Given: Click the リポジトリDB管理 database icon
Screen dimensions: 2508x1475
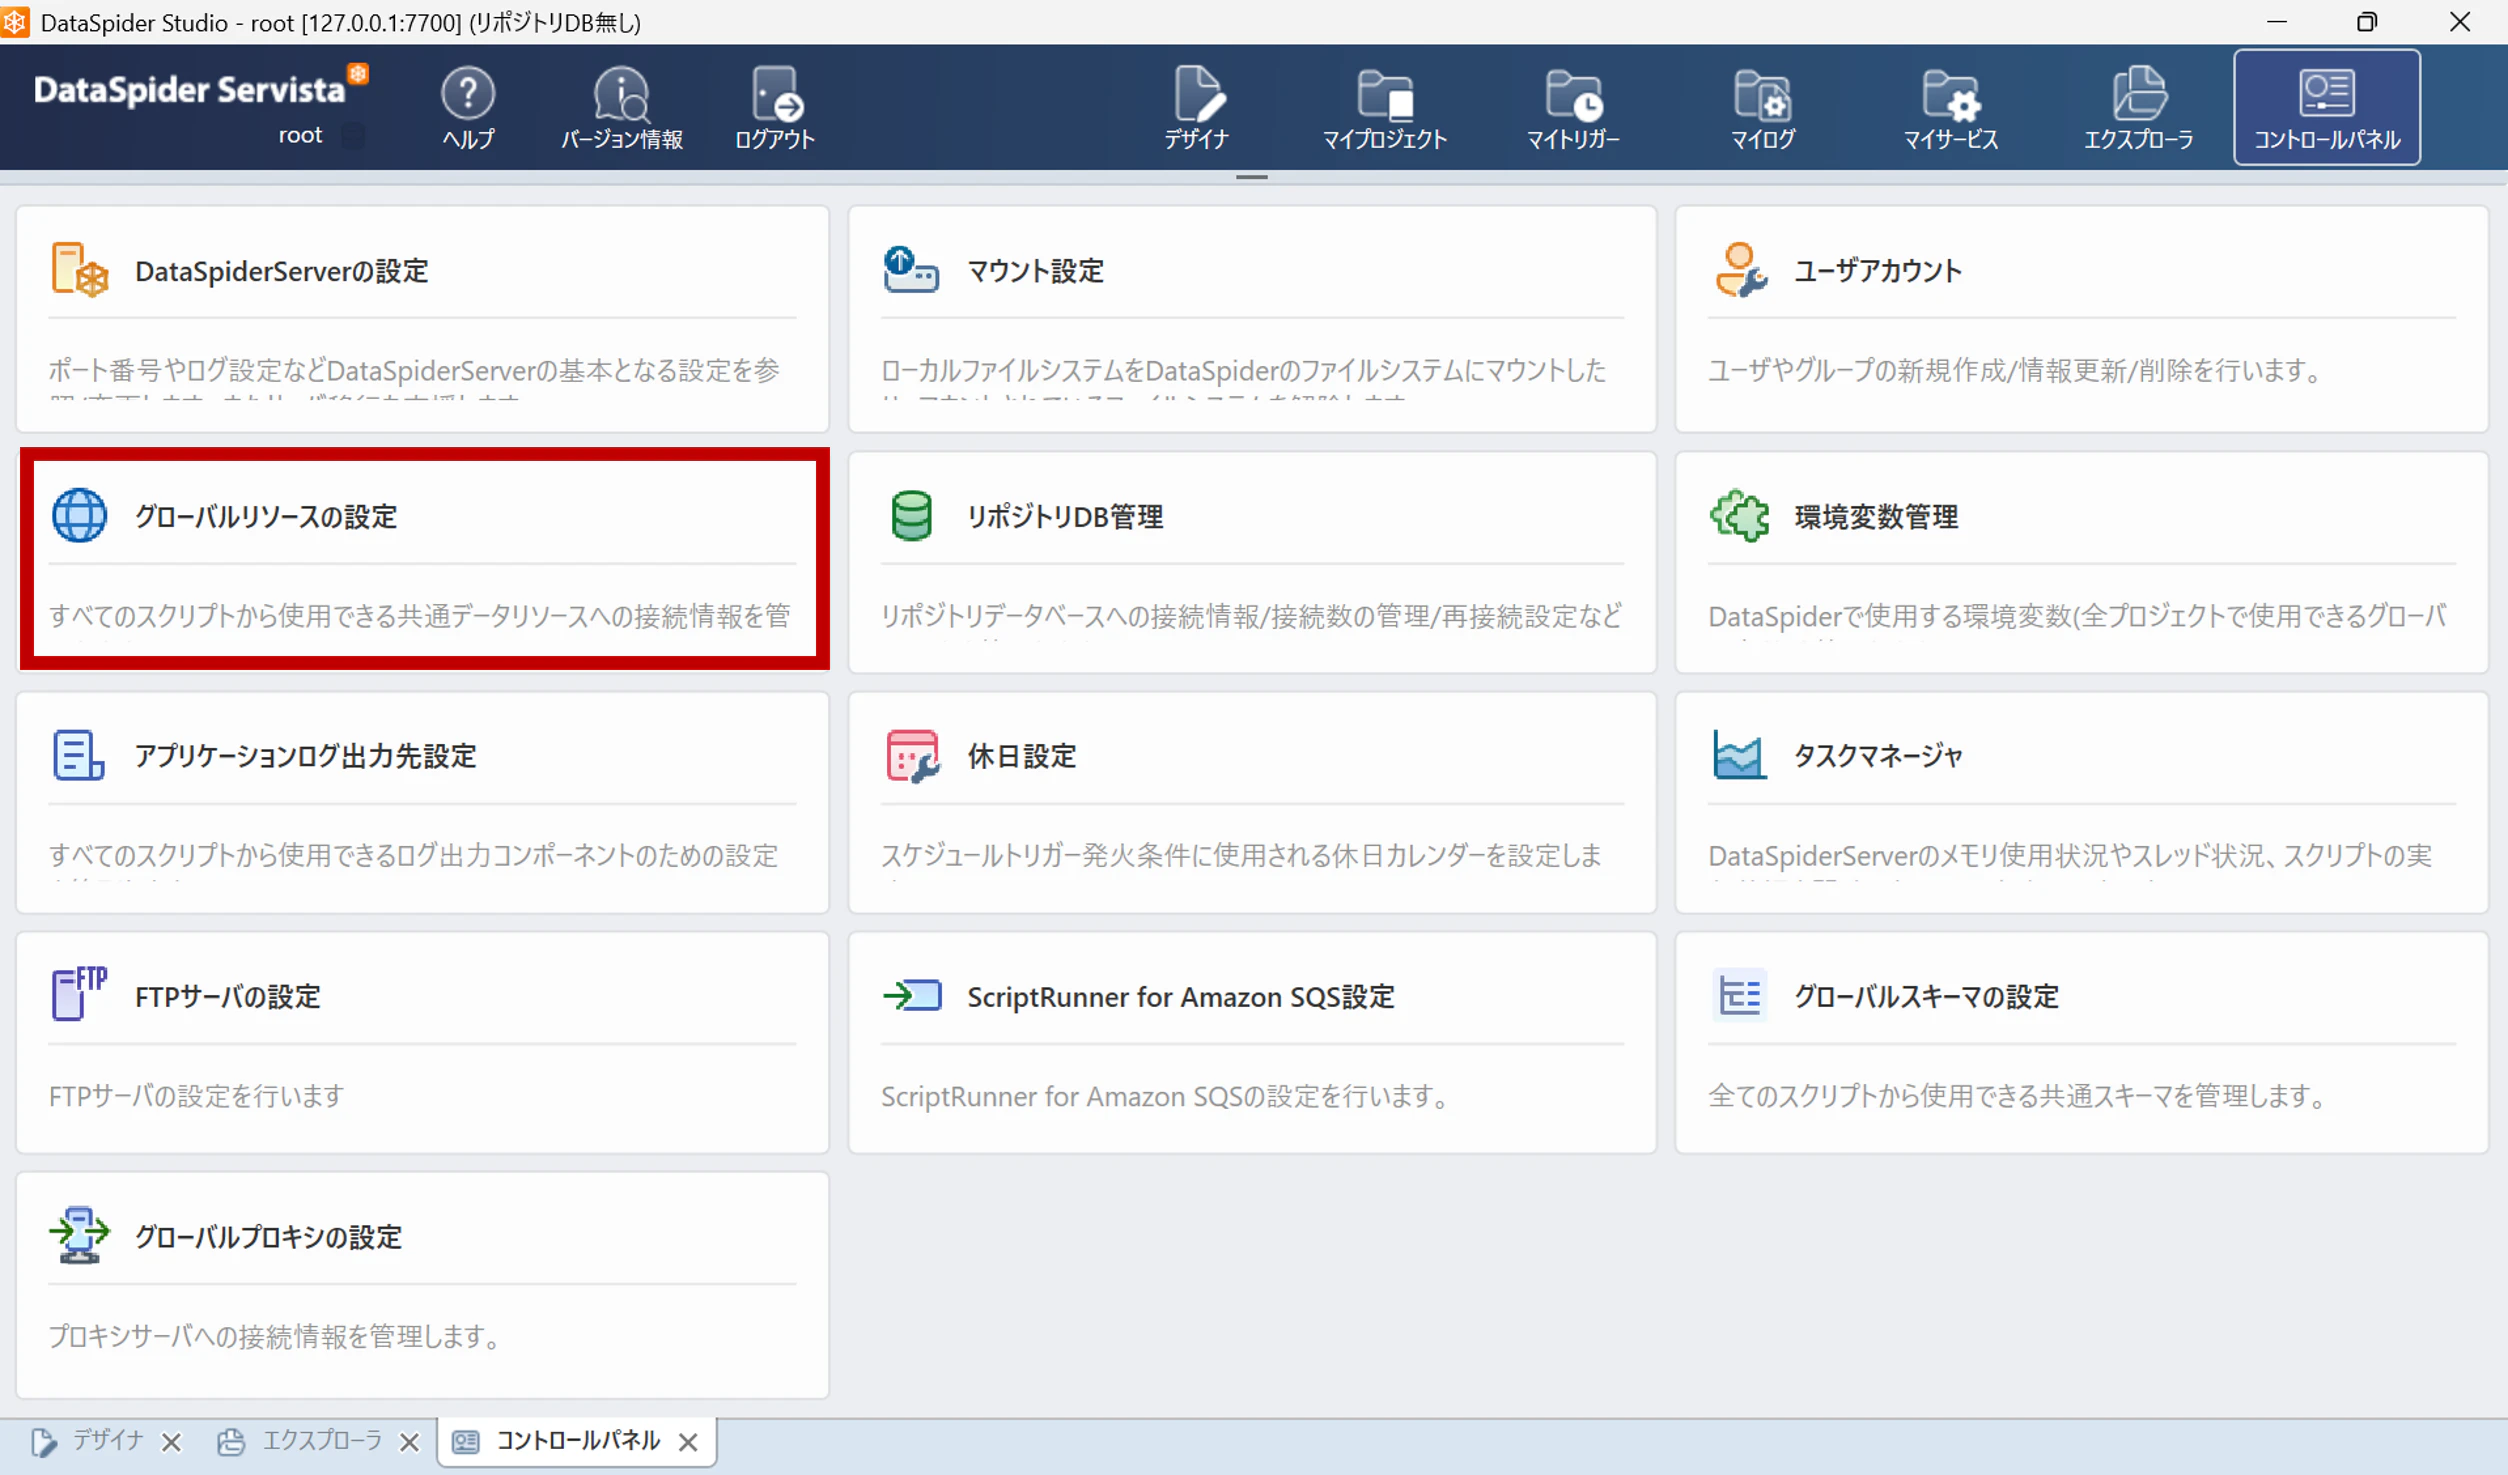Looking at the screenshot, I should coord(911,516).
